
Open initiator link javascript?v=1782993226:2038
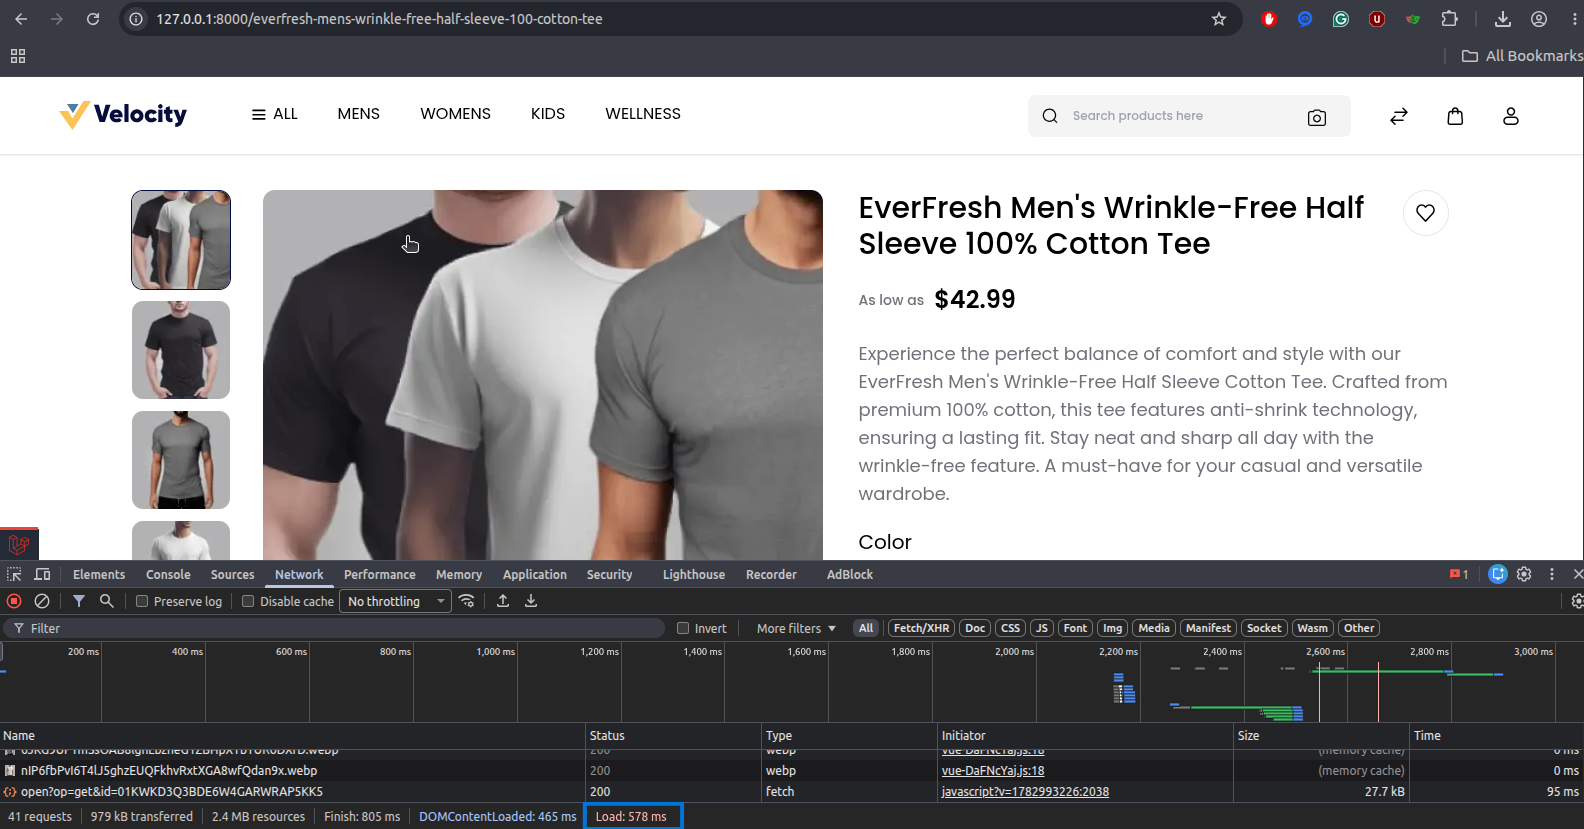click(x=1025, y=791)
